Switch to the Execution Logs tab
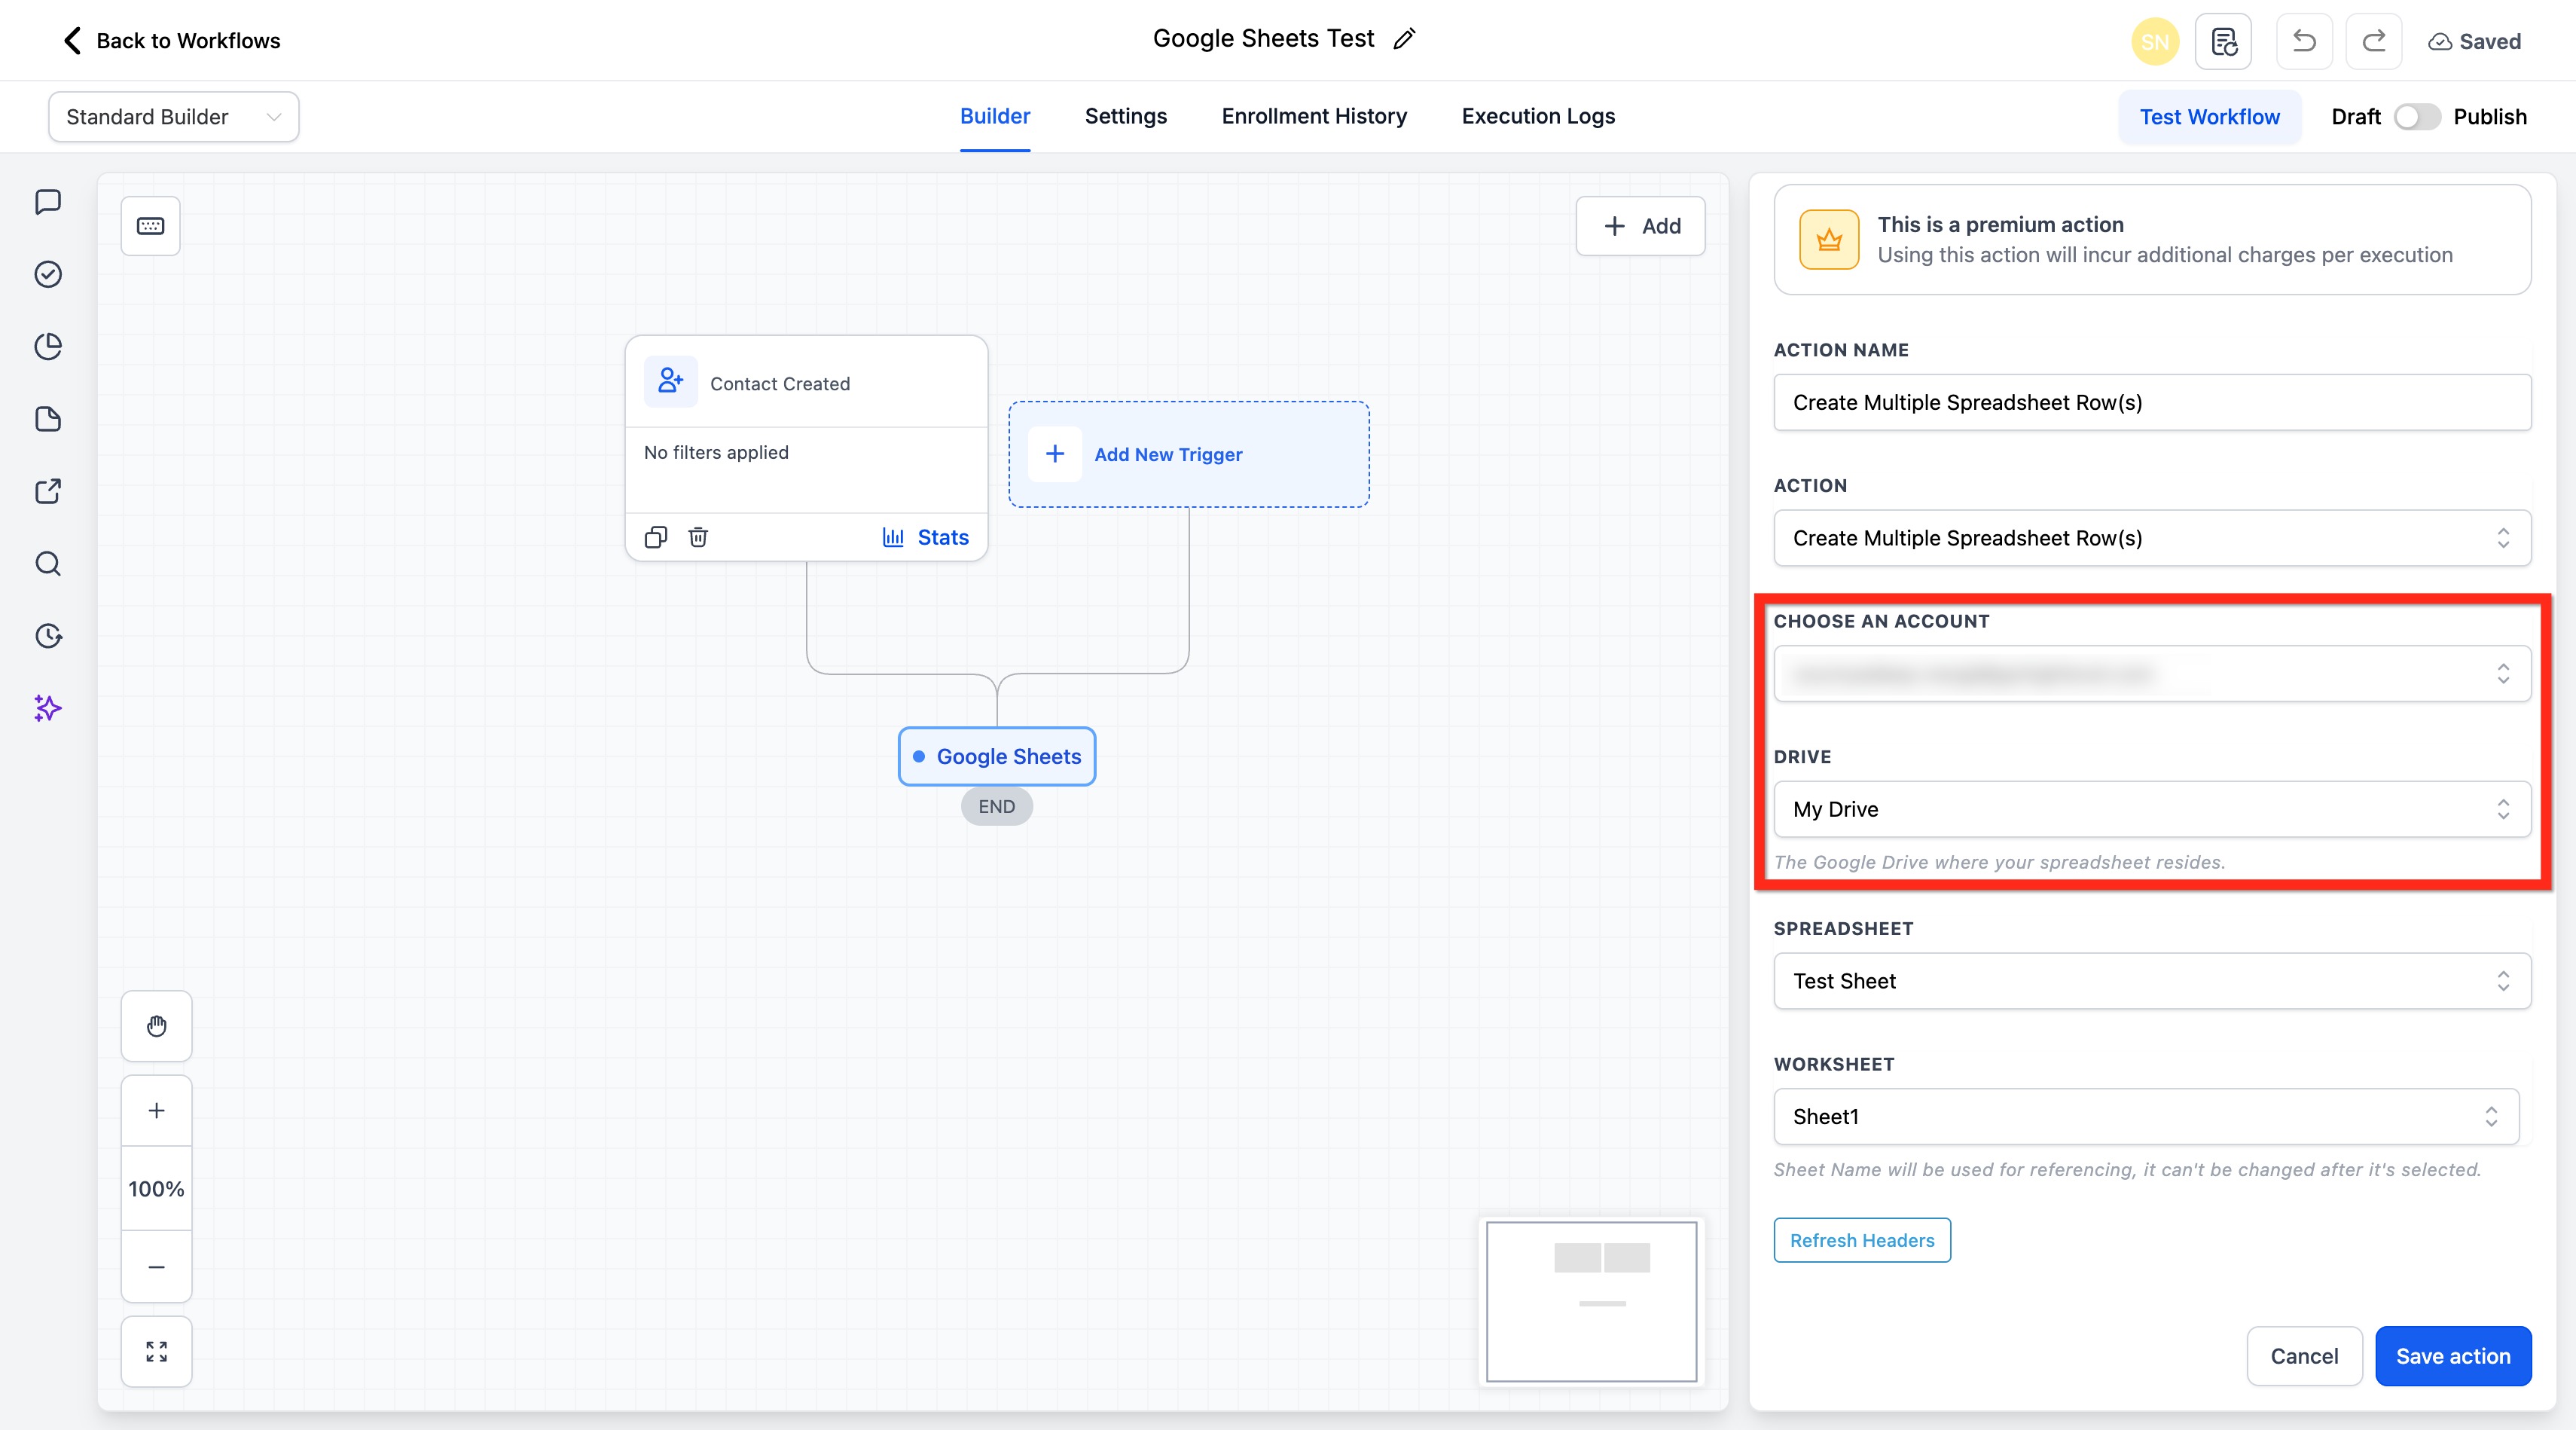2576x1430 pixels. (1537, 116)
